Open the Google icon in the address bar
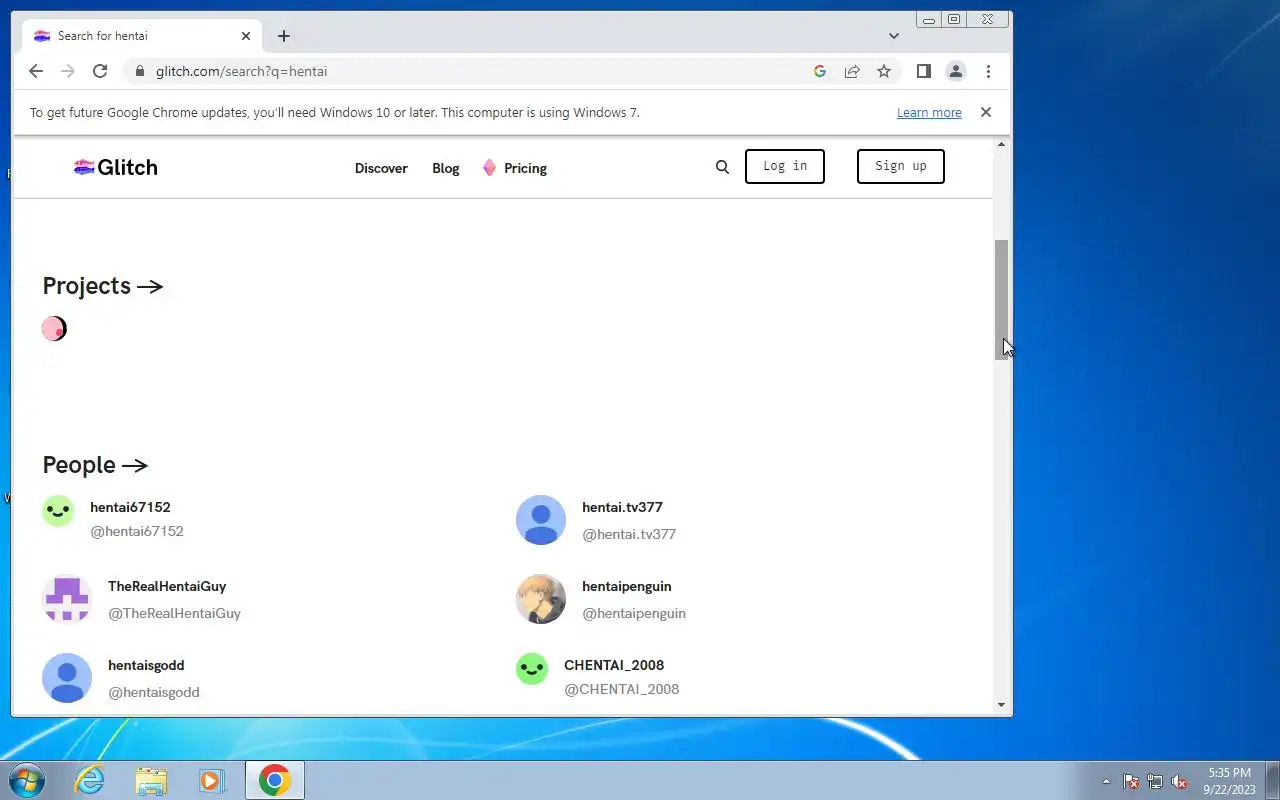1280x800 pixels. pos(820,71)
